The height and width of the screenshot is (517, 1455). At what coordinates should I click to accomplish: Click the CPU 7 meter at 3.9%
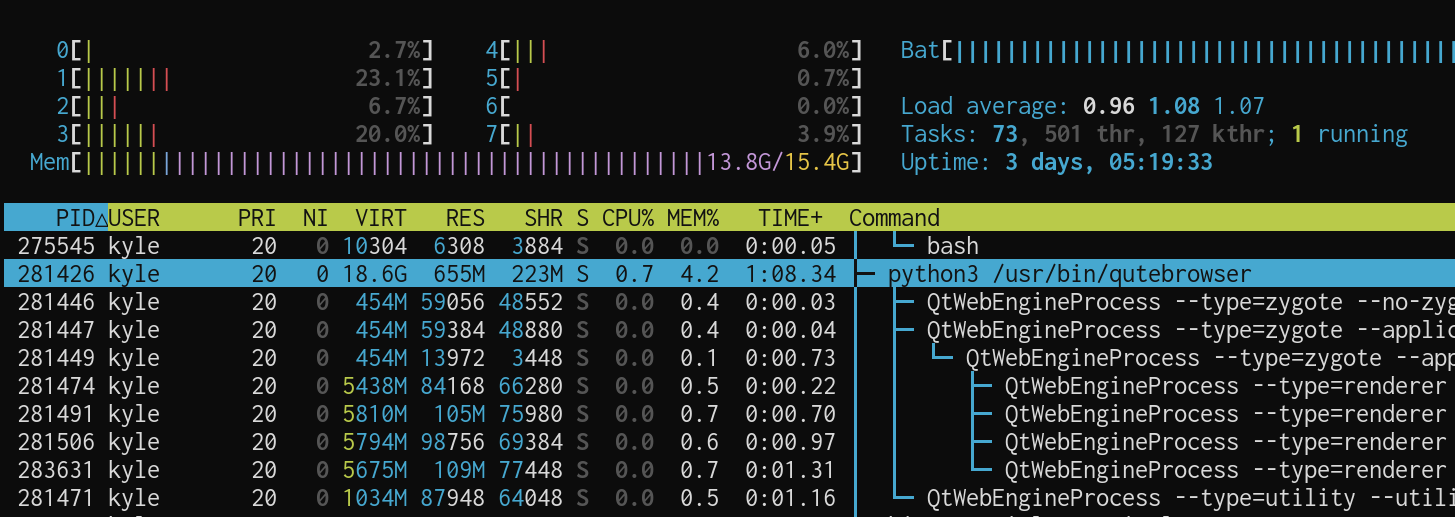point(673,134)
